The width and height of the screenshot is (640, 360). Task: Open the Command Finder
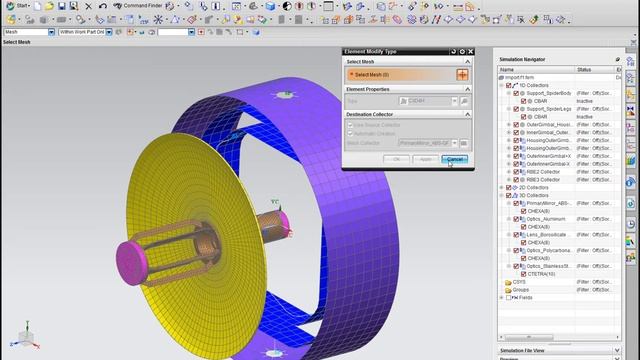point(138,6)
